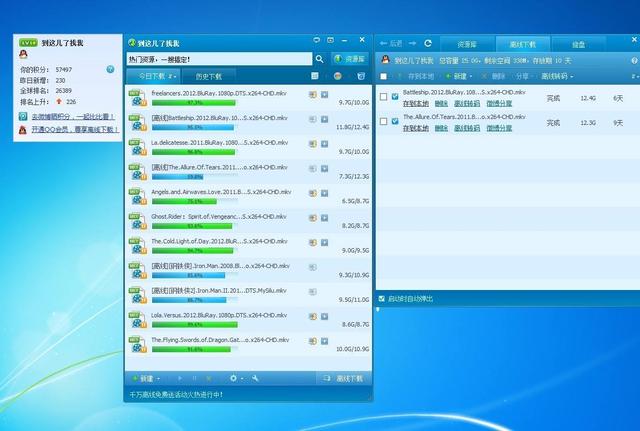
Task: Switch to the 历史下载 tab
Action: click(x=208, y=76)
